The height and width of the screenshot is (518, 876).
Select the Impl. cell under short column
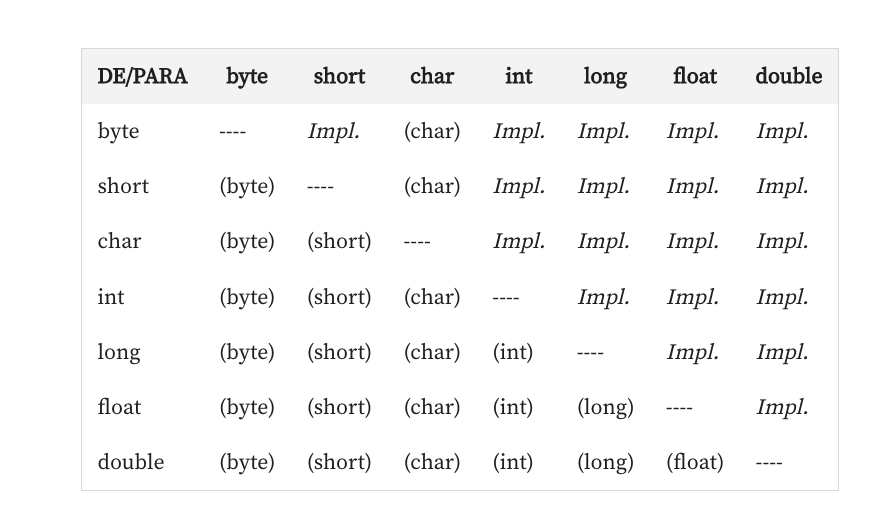coord(333,131)
